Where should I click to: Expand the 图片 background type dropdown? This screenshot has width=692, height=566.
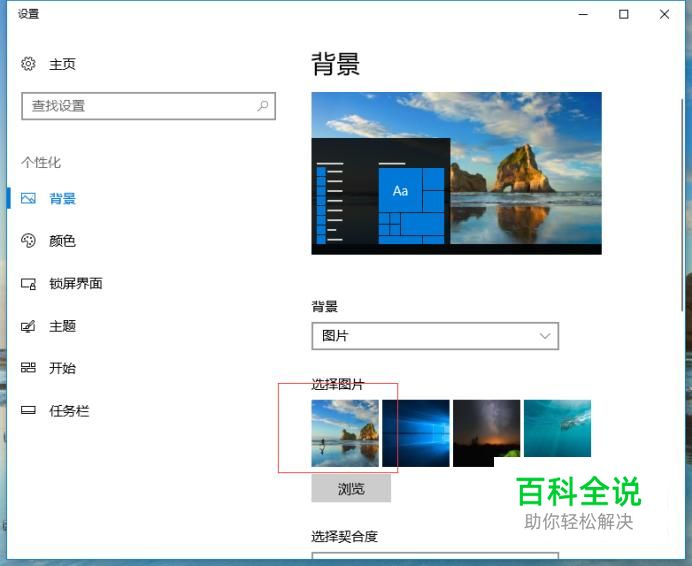pyautogui.click(x=435, y=336)
